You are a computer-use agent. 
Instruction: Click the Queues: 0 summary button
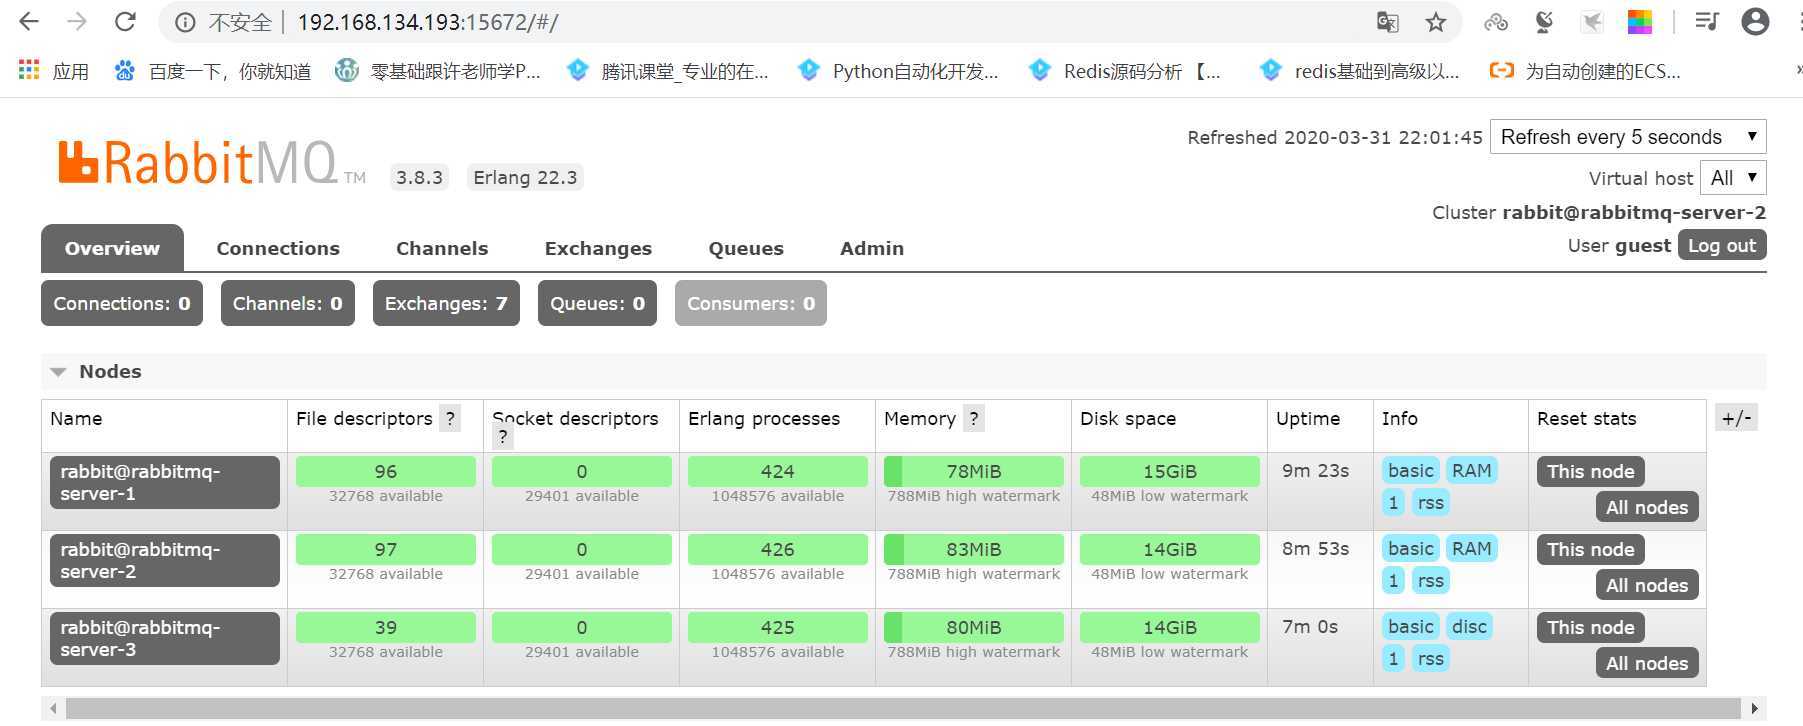[597, 303]
